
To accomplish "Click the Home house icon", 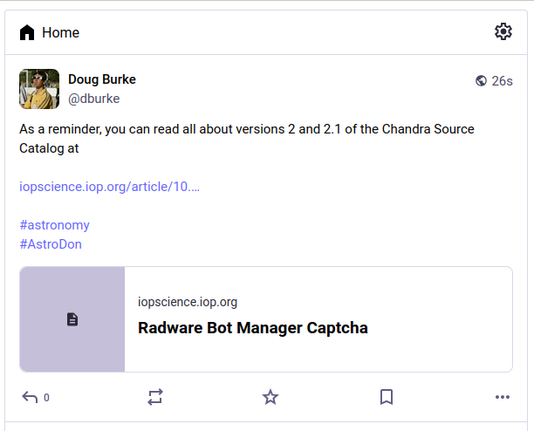I will (27, 33).
